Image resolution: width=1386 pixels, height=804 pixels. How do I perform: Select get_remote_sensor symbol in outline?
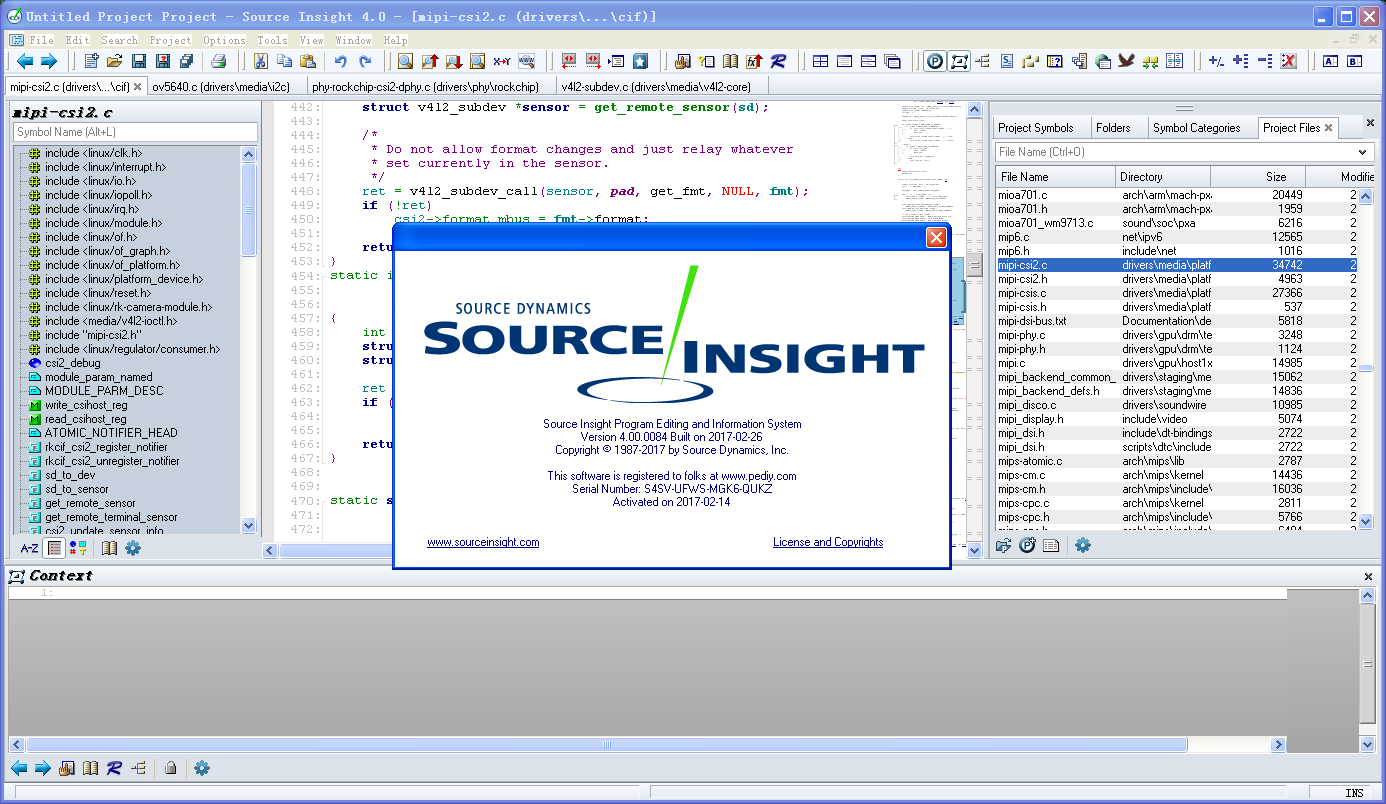(x=90, y=503)
